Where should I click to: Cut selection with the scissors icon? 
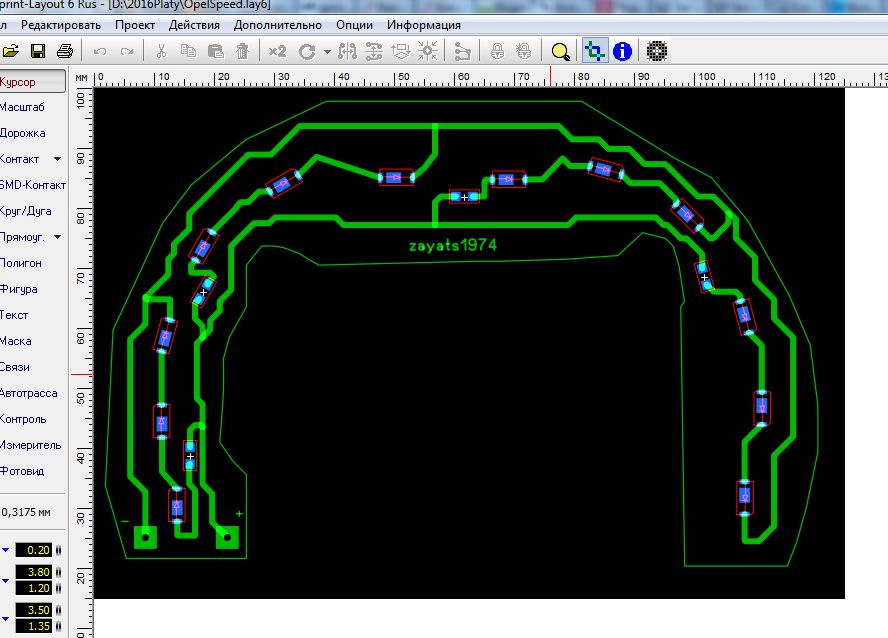(161, 52)
